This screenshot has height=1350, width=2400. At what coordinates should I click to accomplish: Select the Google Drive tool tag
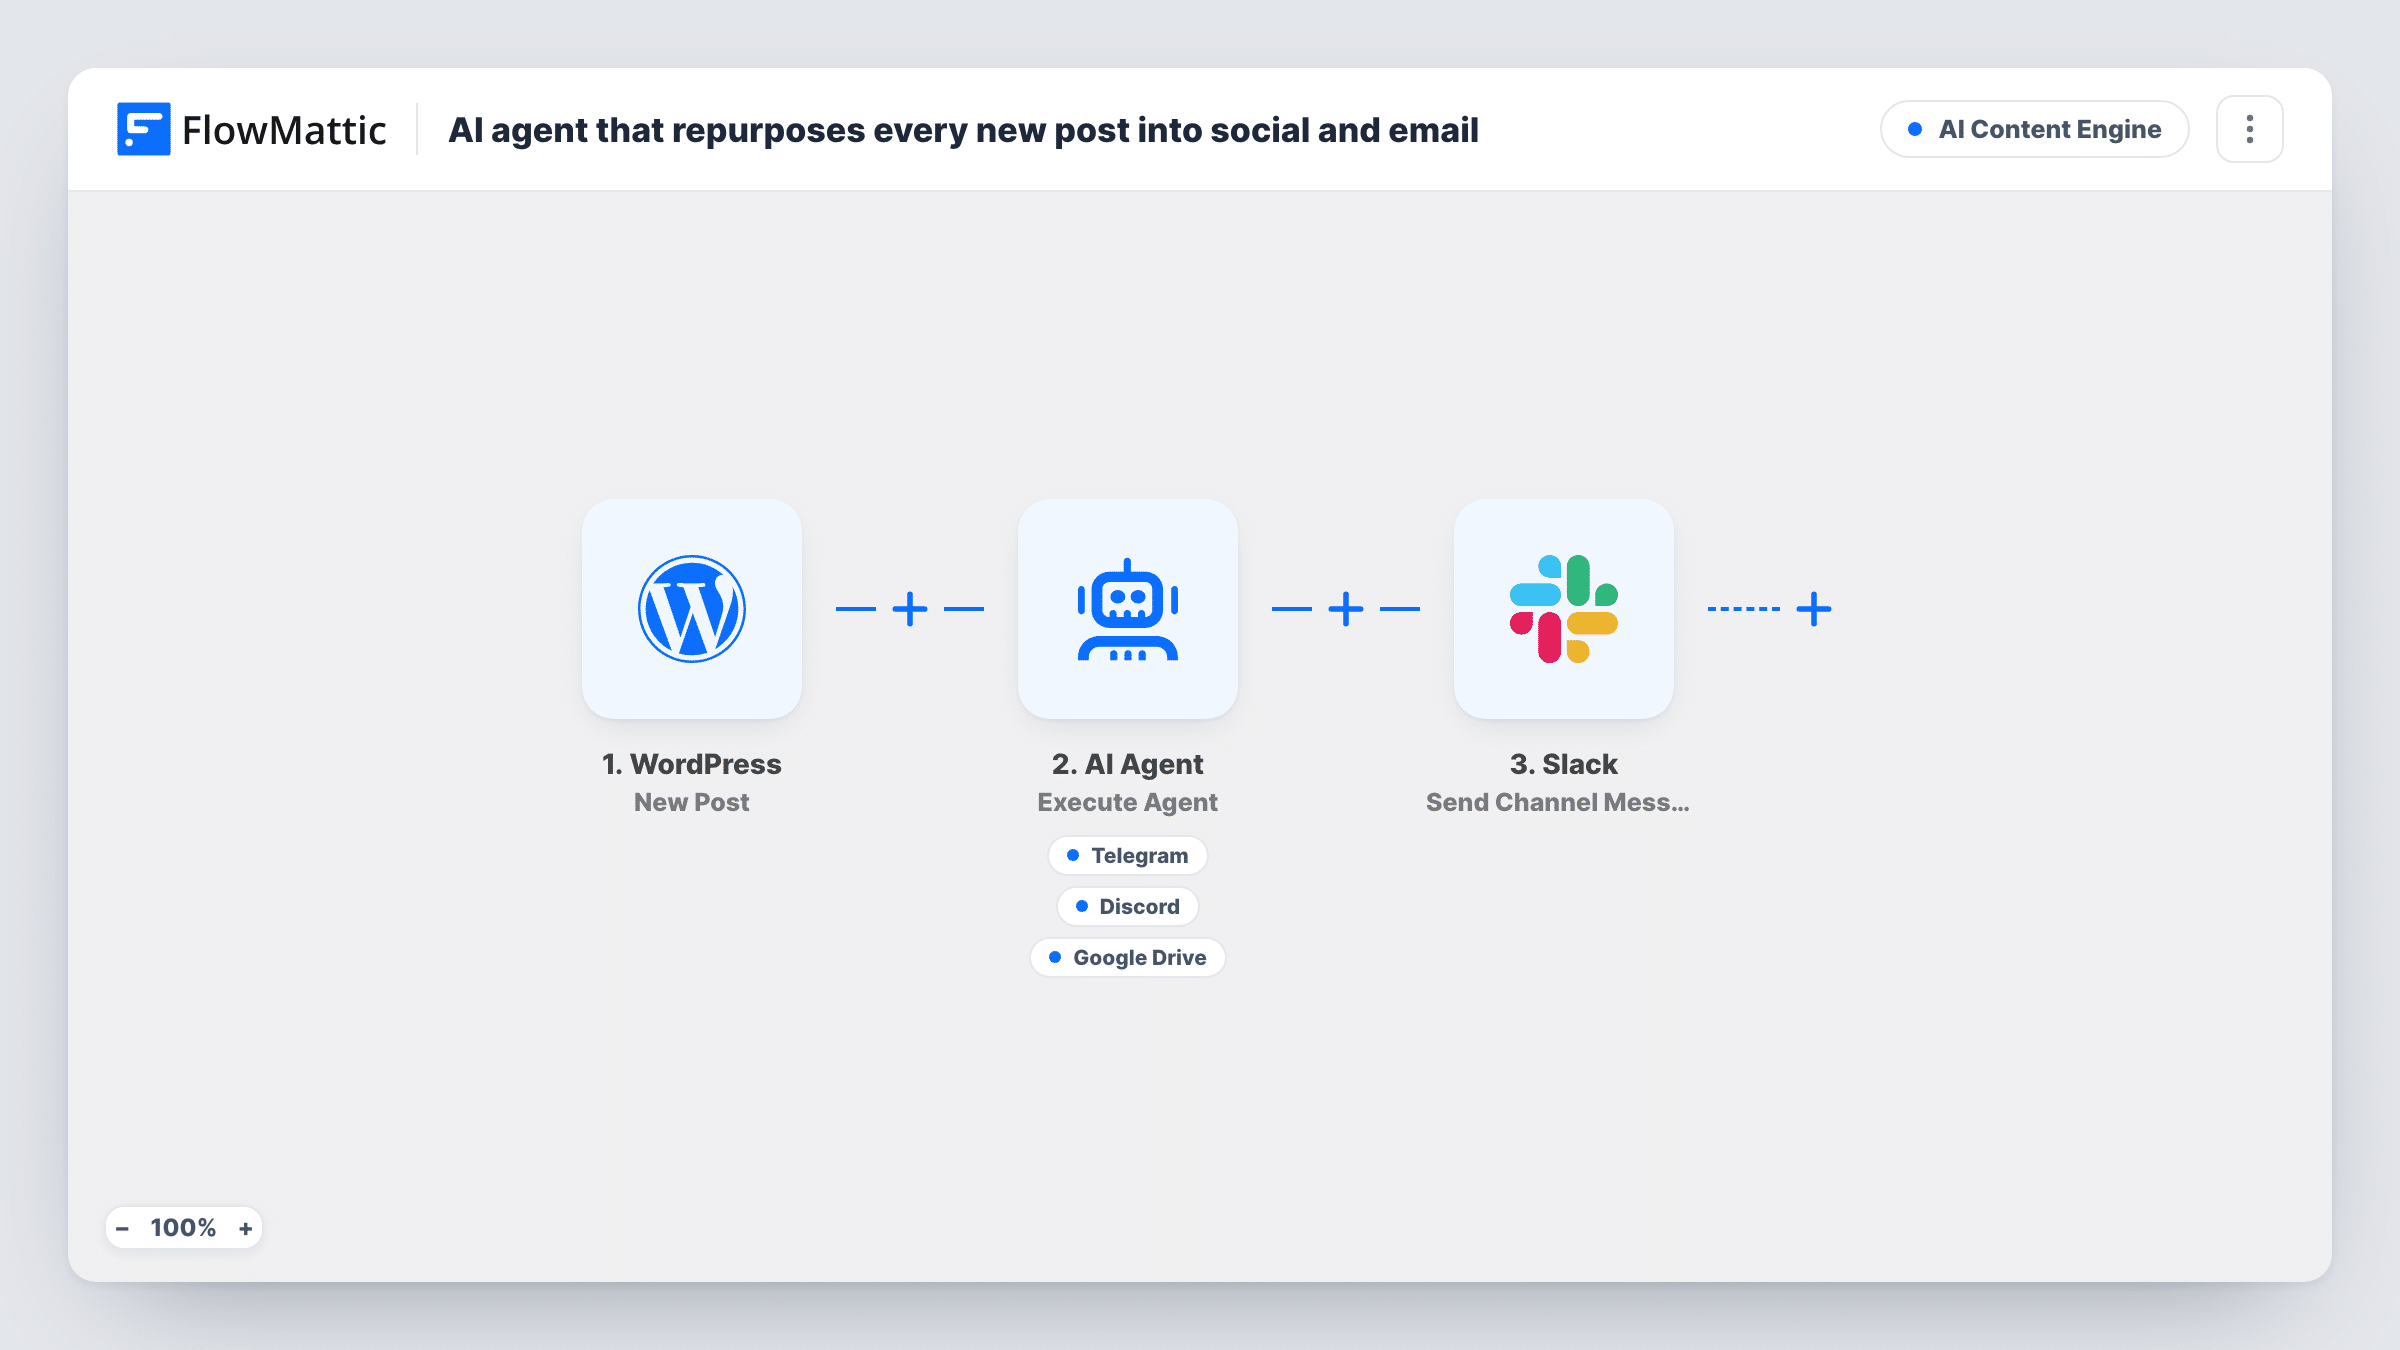1127,957
